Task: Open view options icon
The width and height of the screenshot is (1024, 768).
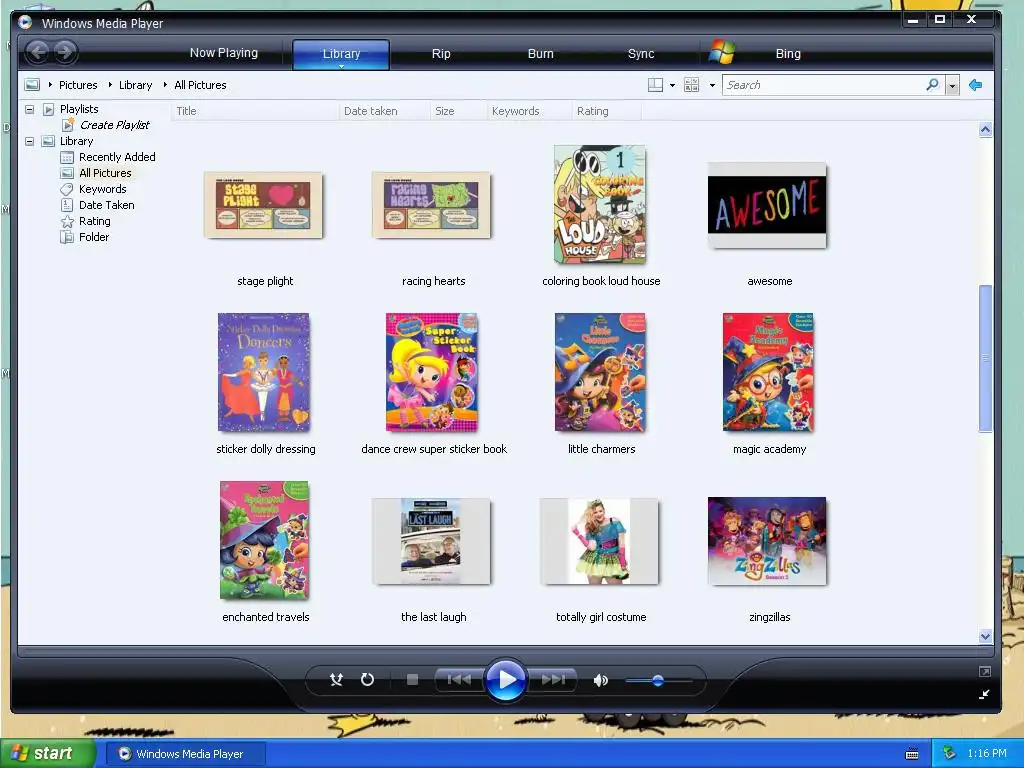Action: tap(691, 85)
